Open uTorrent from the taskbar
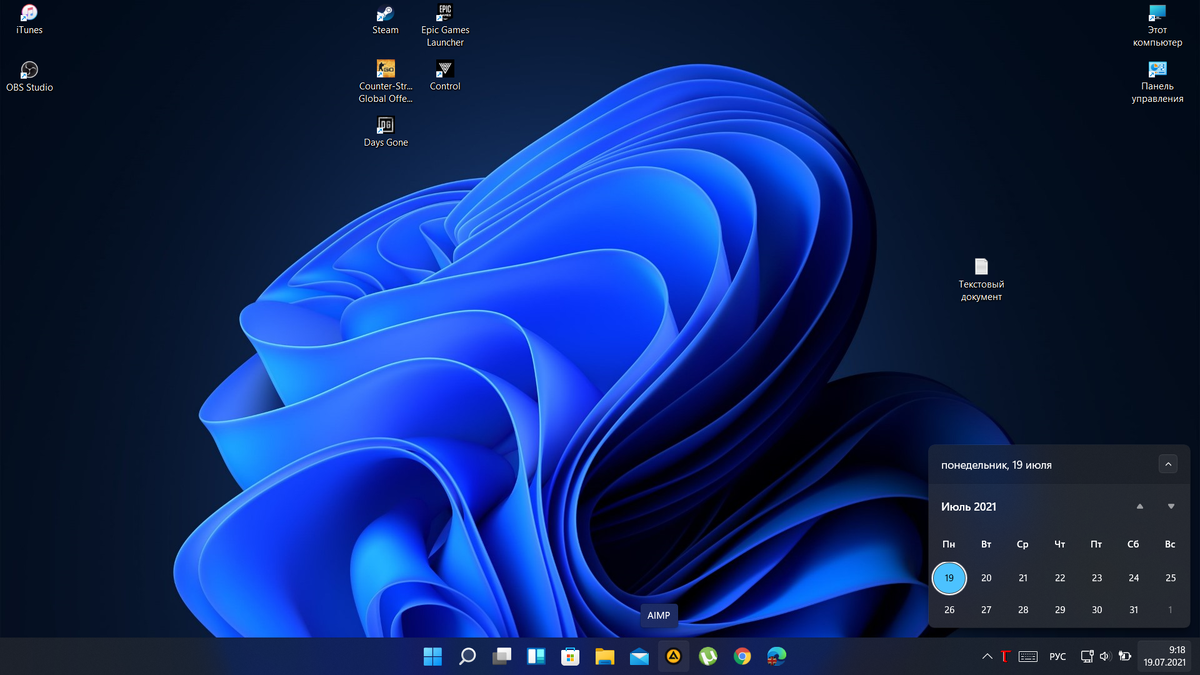 click(708, 657)
